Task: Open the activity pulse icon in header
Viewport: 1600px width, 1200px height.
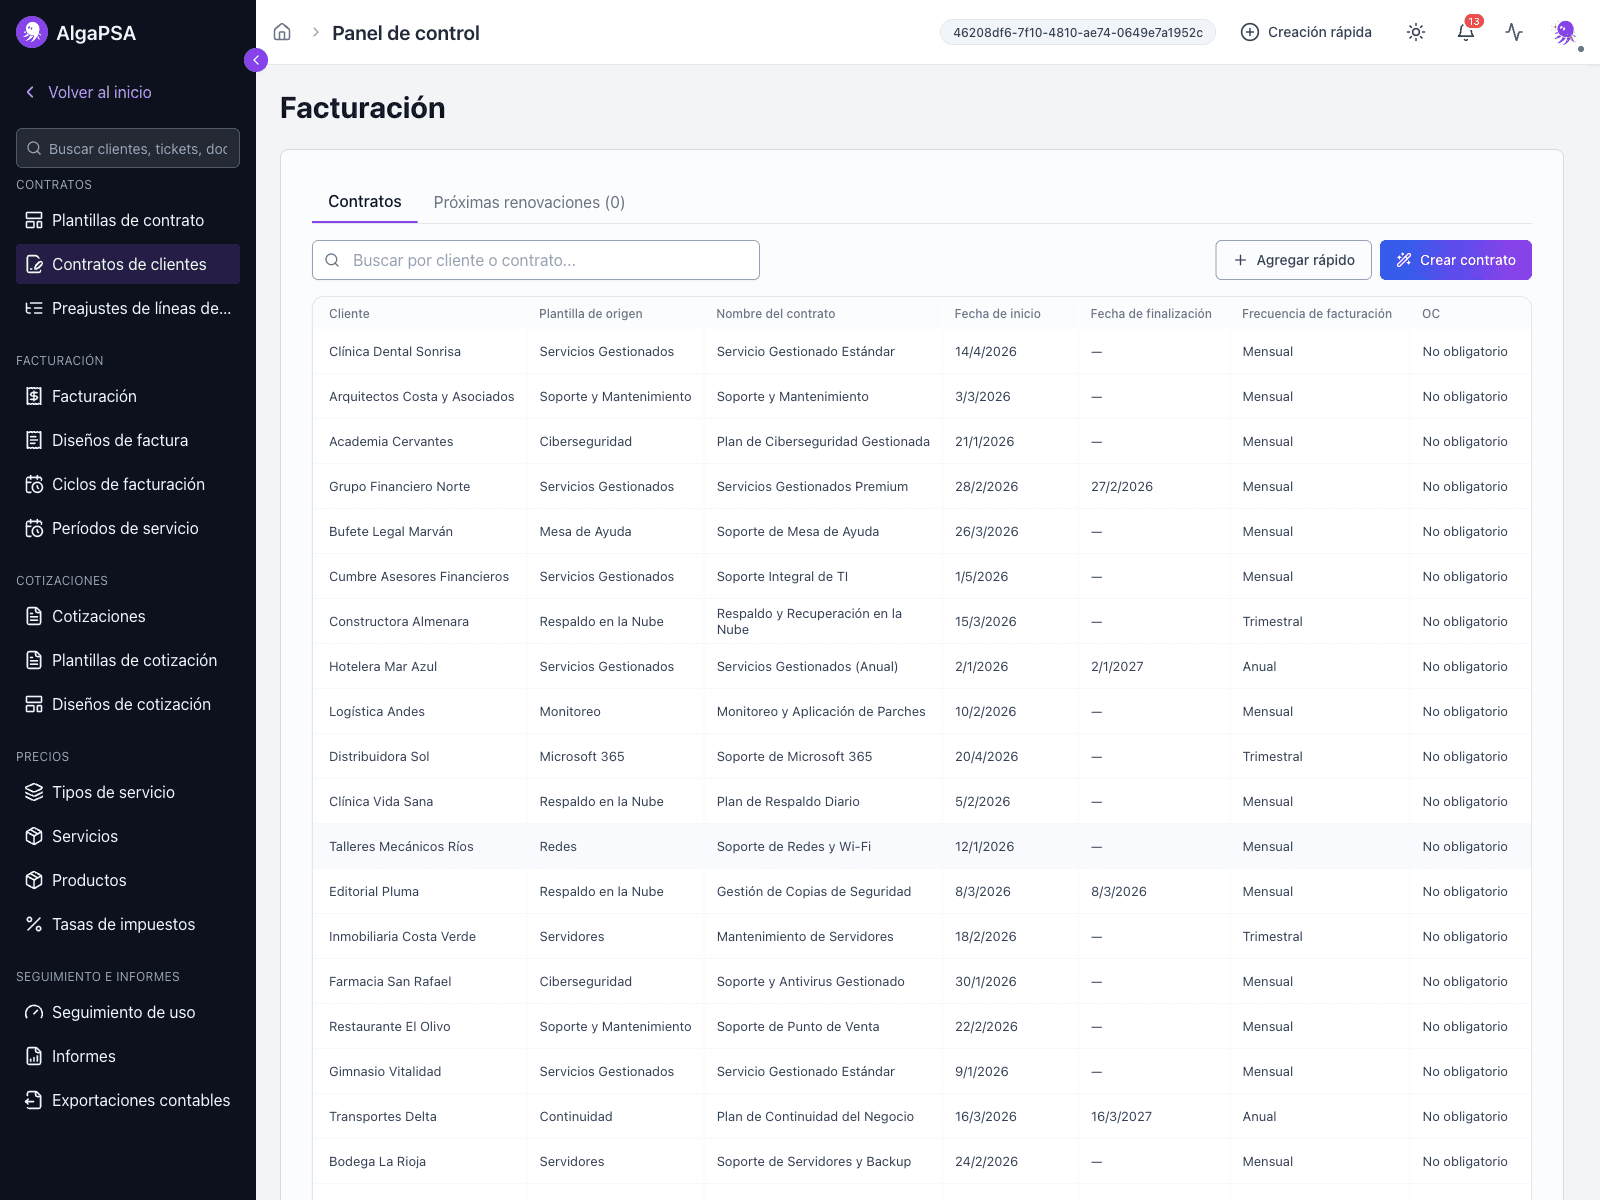Action: coord(1514,32)
